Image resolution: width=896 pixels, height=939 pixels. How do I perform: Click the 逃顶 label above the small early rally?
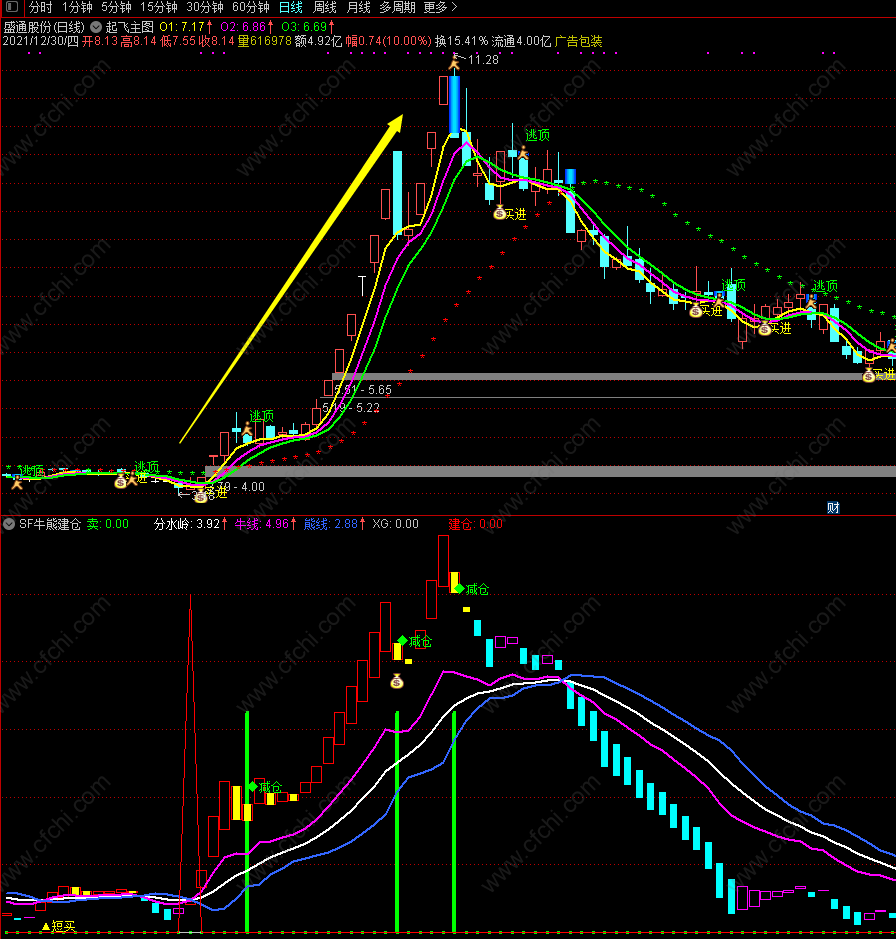tap(262, 416)
